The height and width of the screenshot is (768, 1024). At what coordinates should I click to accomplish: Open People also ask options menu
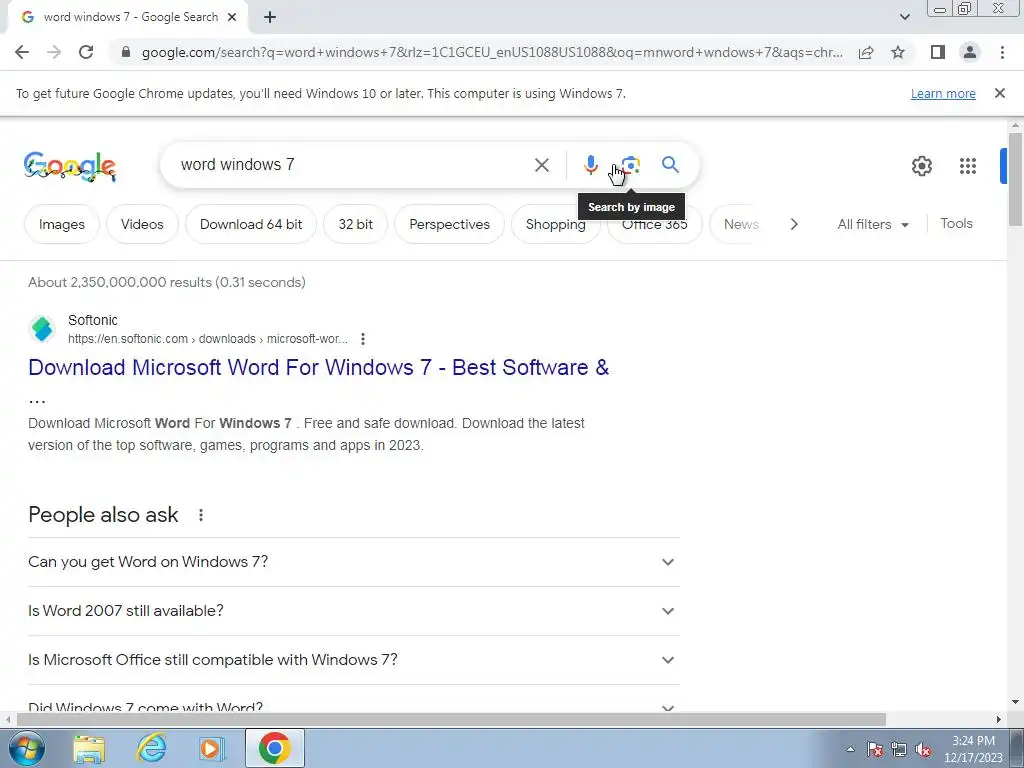pyautogui.click(x=200, y=515)
